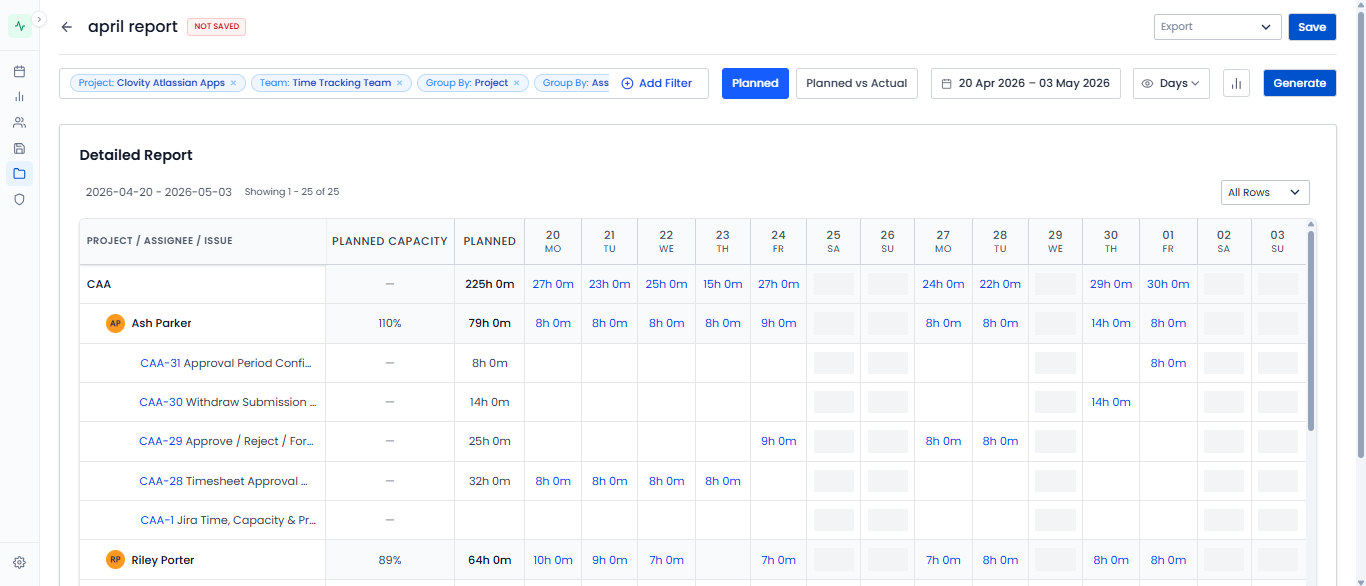Open the All Rows dropdown
This screenshot has height=586, width=1366.
[1265, 192]
